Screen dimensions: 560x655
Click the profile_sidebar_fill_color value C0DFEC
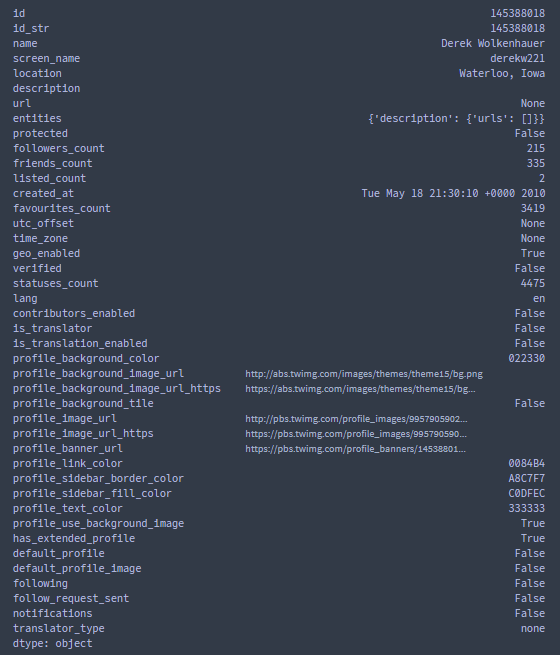(527, 493)
